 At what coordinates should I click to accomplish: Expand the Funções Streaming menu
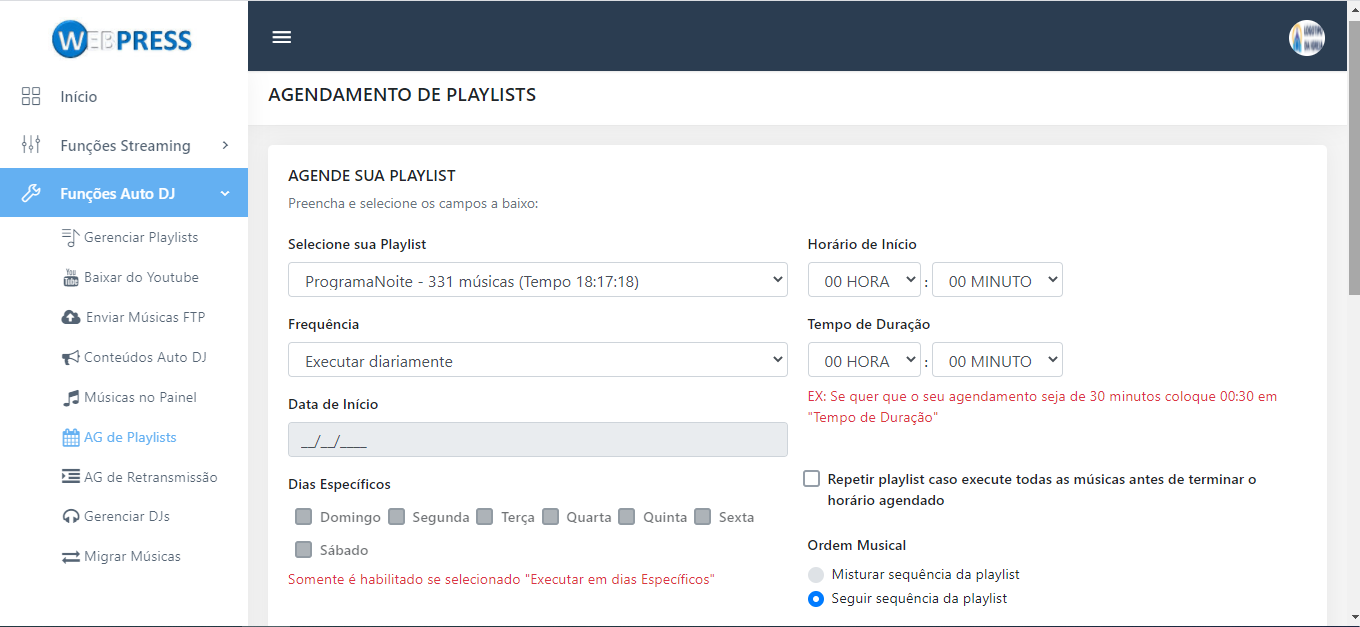(x=124, y=146)
